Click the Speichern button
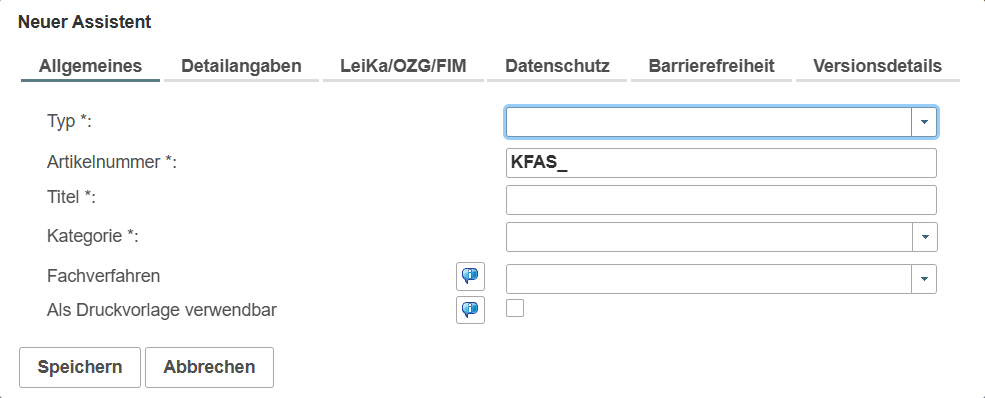985x398 pixels. (x=80, y=367)
